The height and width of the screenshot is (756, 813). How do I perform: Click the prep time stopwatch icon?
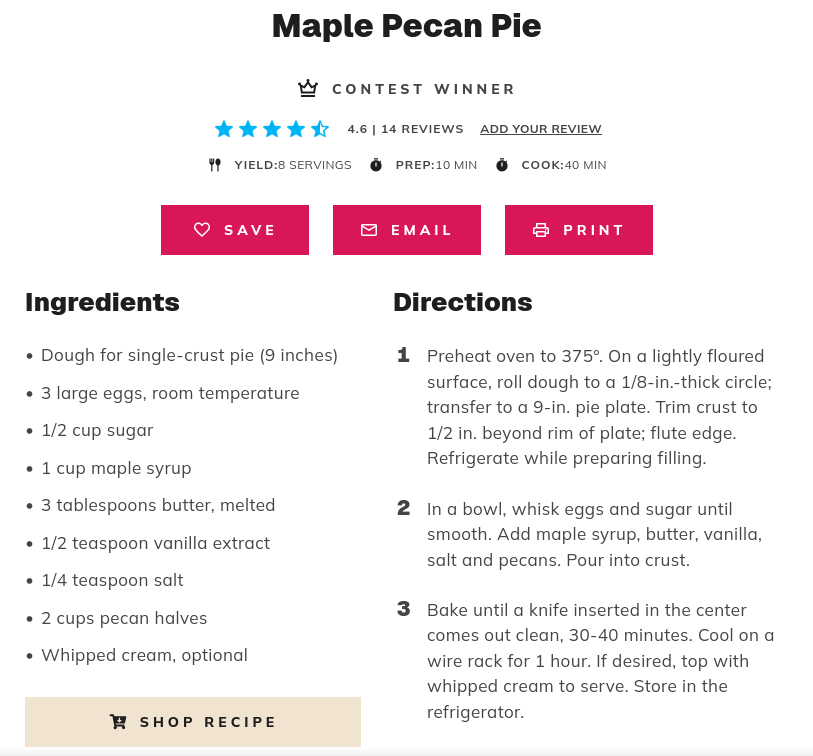[376, 165]
